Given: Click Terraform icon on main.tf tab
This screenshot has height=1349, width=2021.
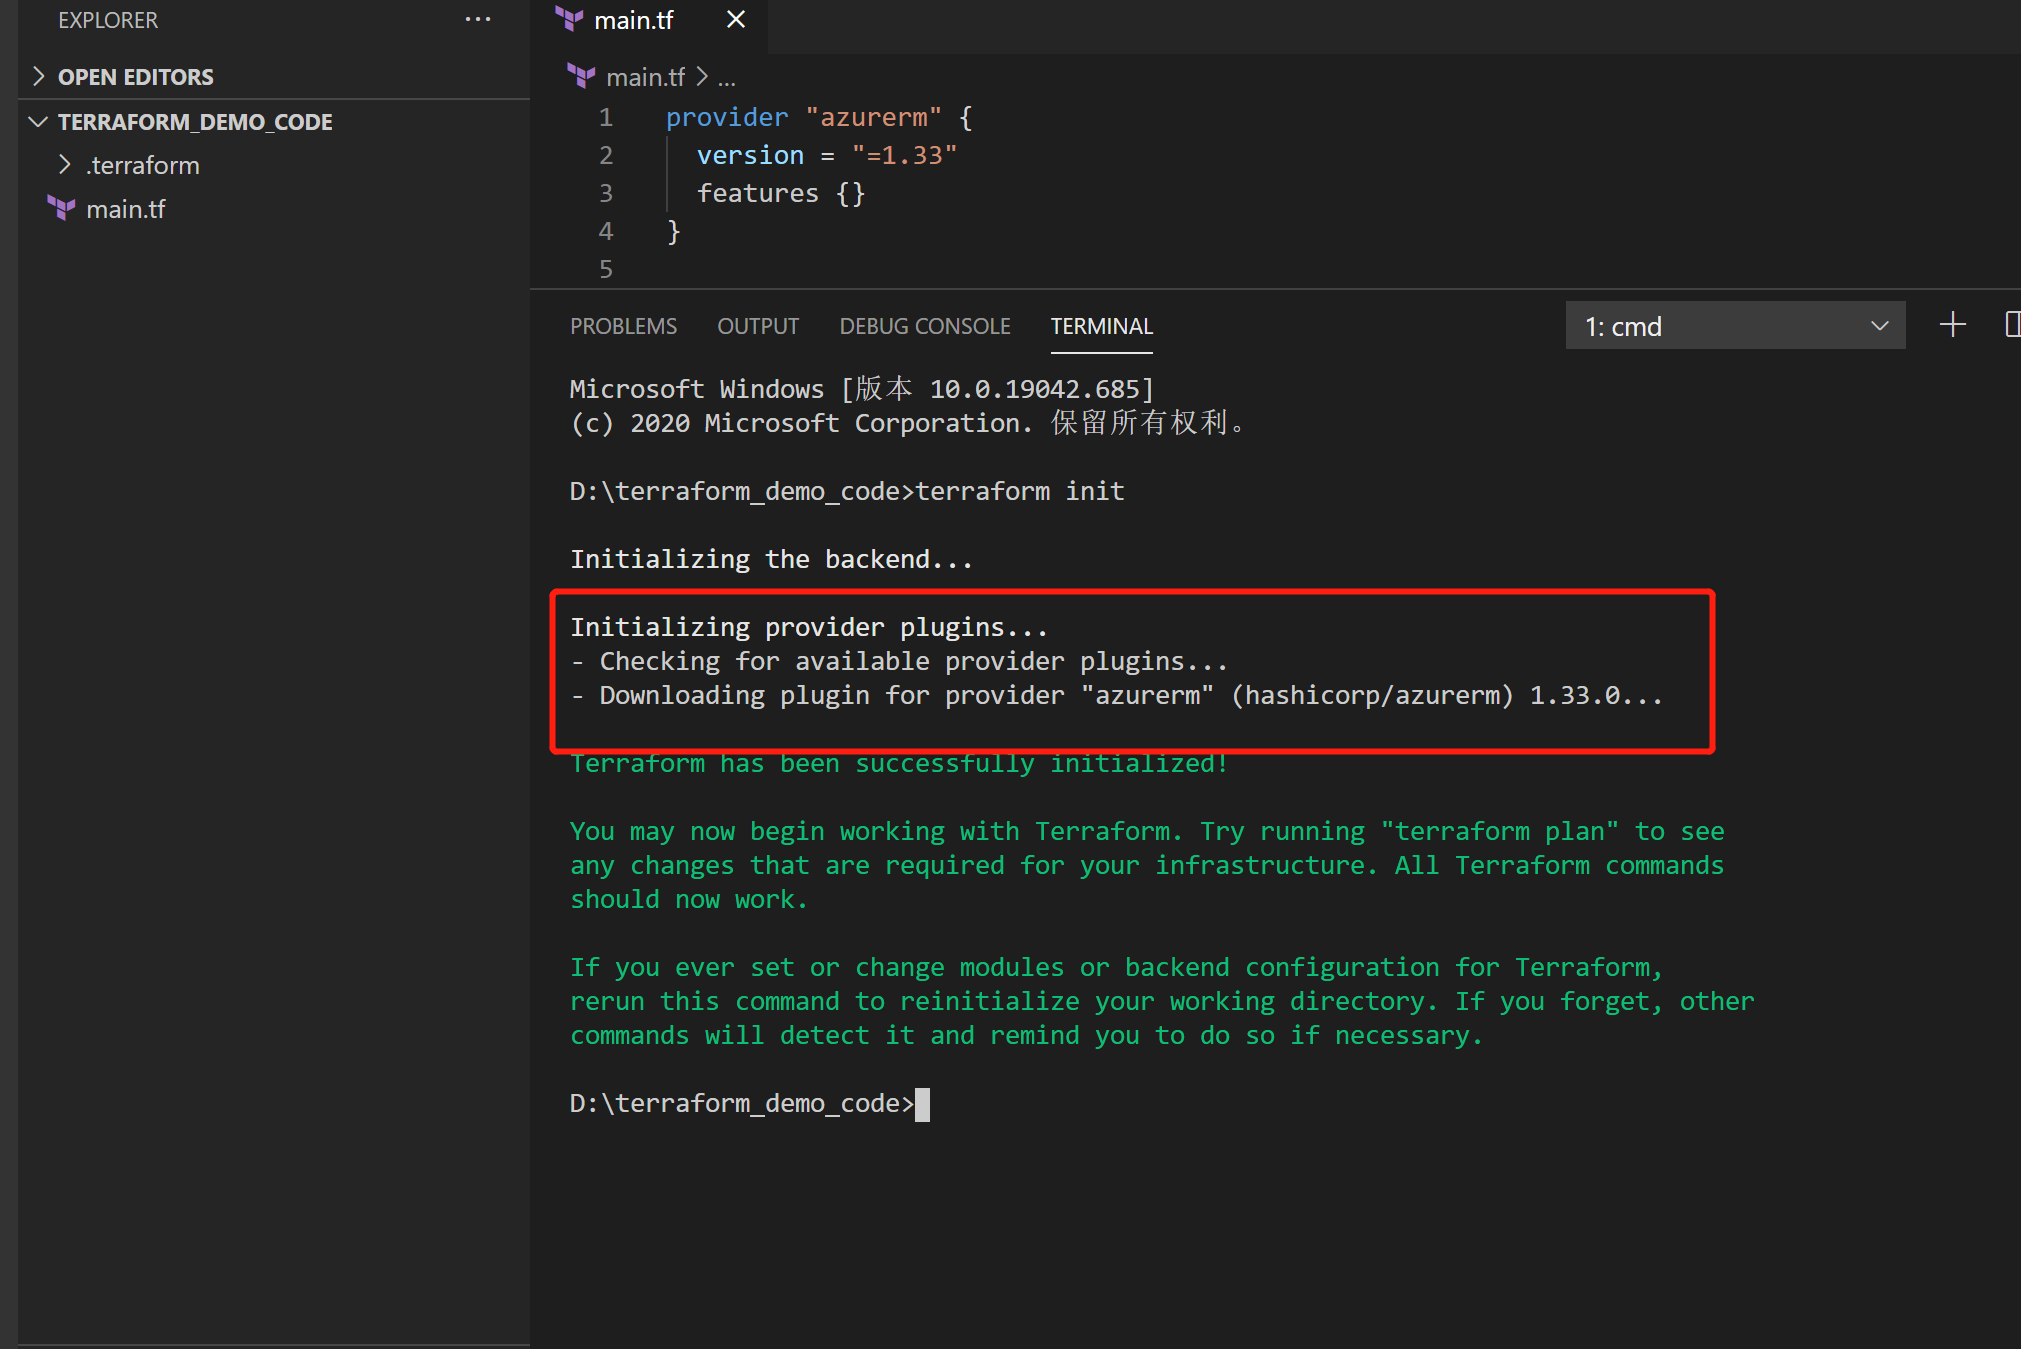Looking at the screenshot, I should click(x=569, y=20).
